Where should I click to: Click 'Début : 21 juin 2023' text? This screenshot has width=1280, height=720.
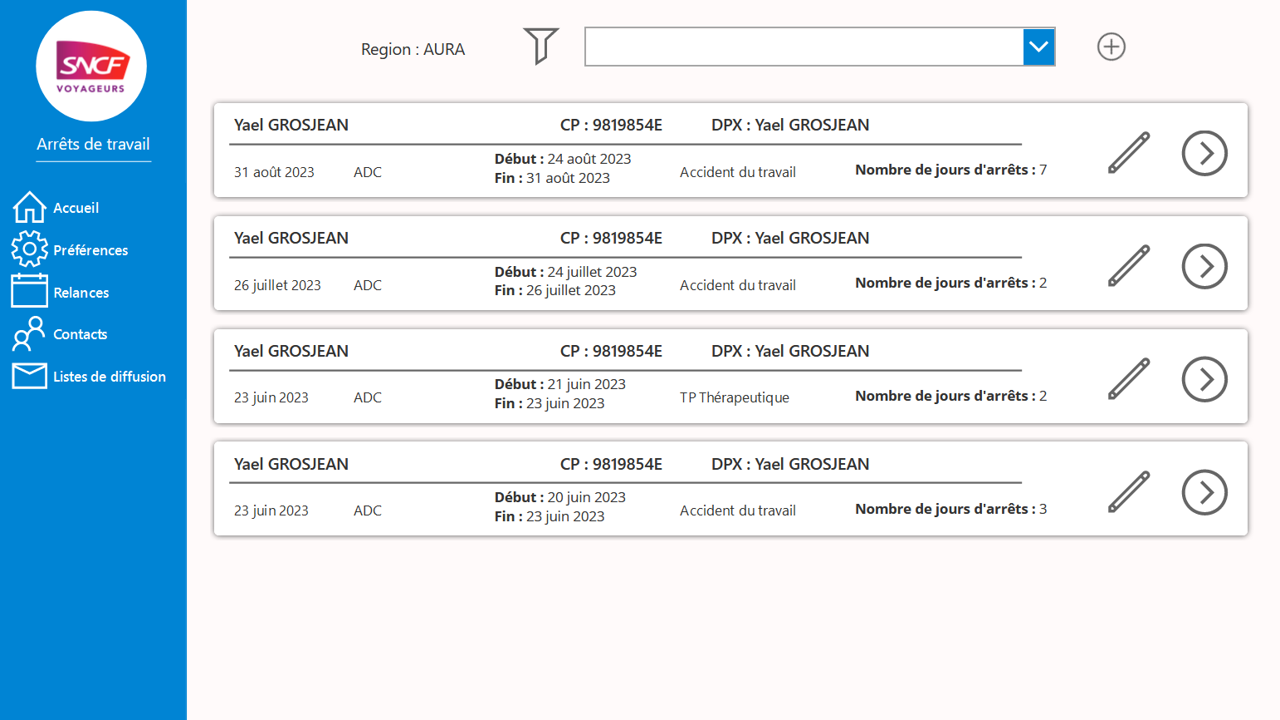pyautogui.click(x=560, y=385)
